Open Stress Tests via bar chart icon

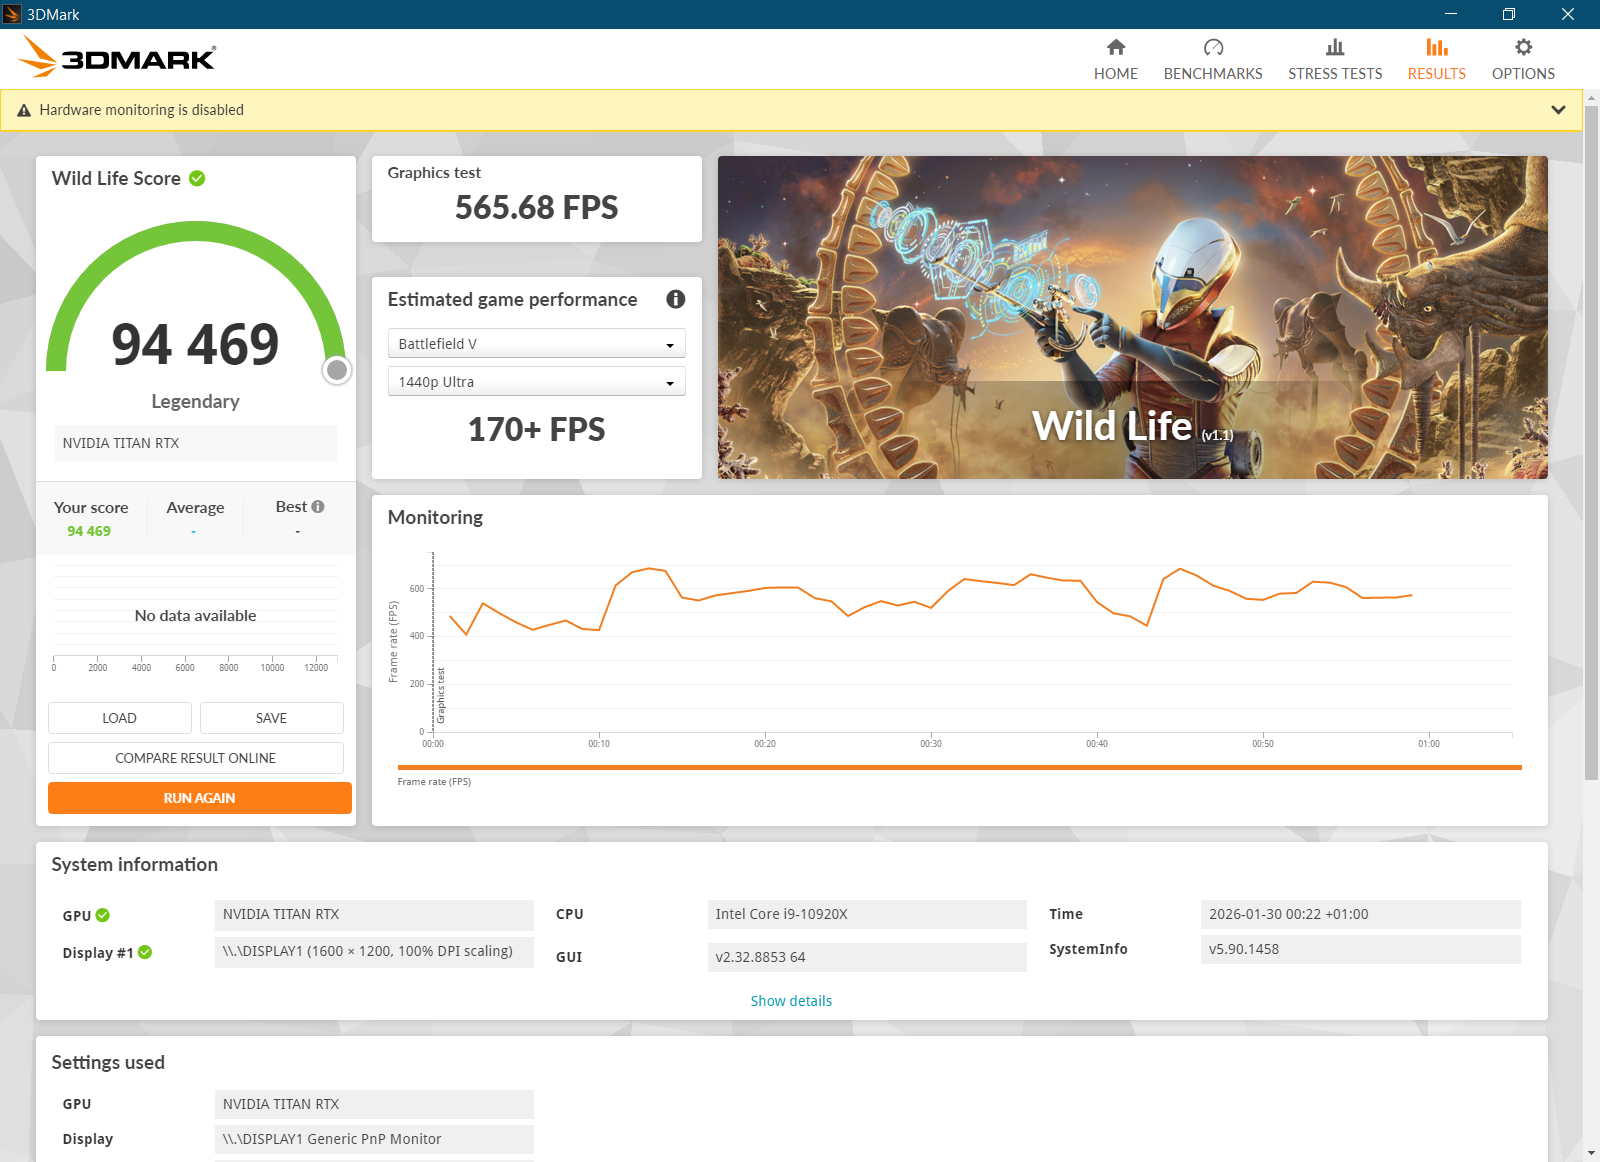1335,47
